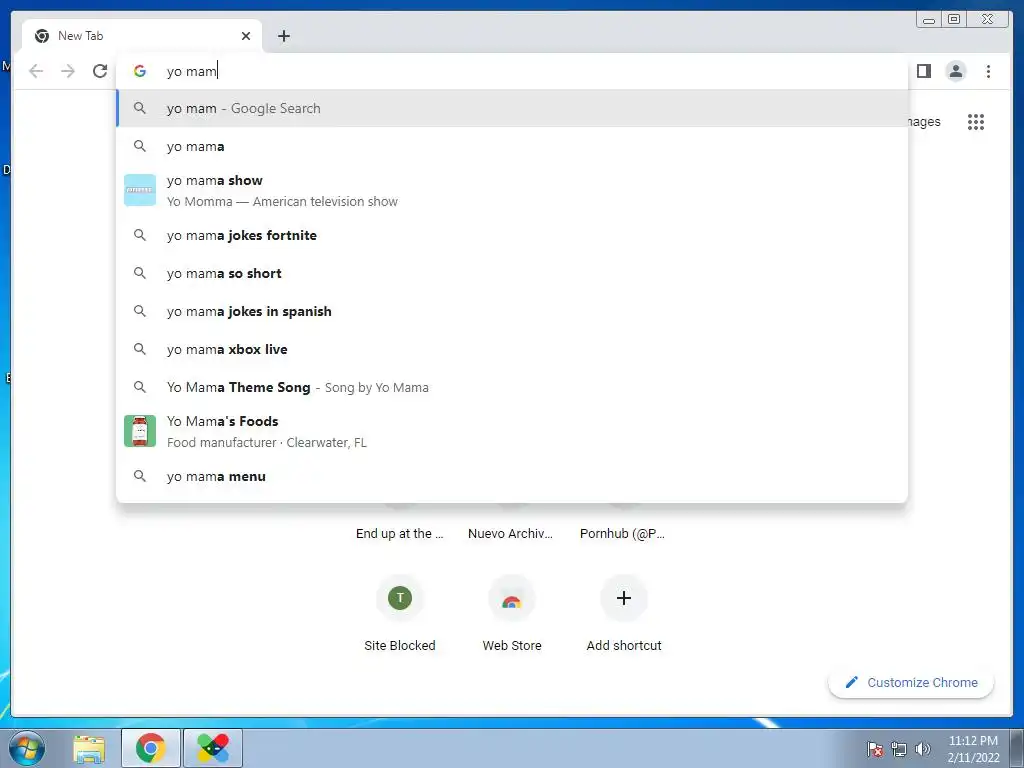This screenshot has width=1024, height=768.
Task: Select the 'yo mama' suggestion
Action: [512, 146]
